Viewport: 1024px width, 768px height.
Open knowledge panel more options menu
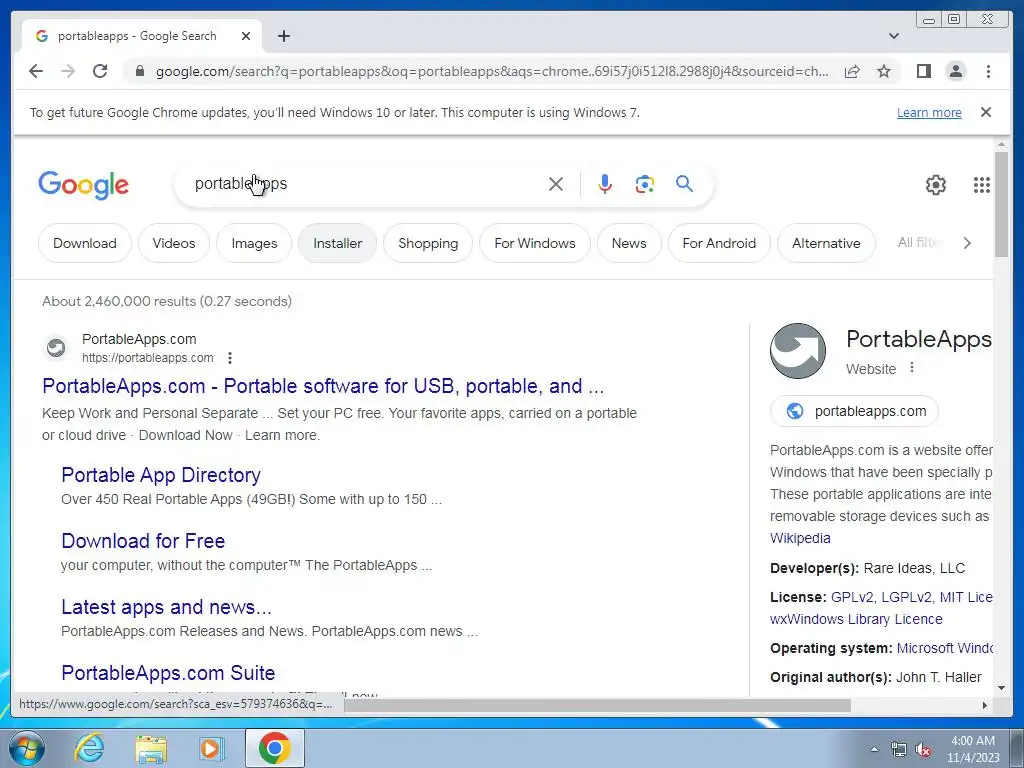click(912, 368)
